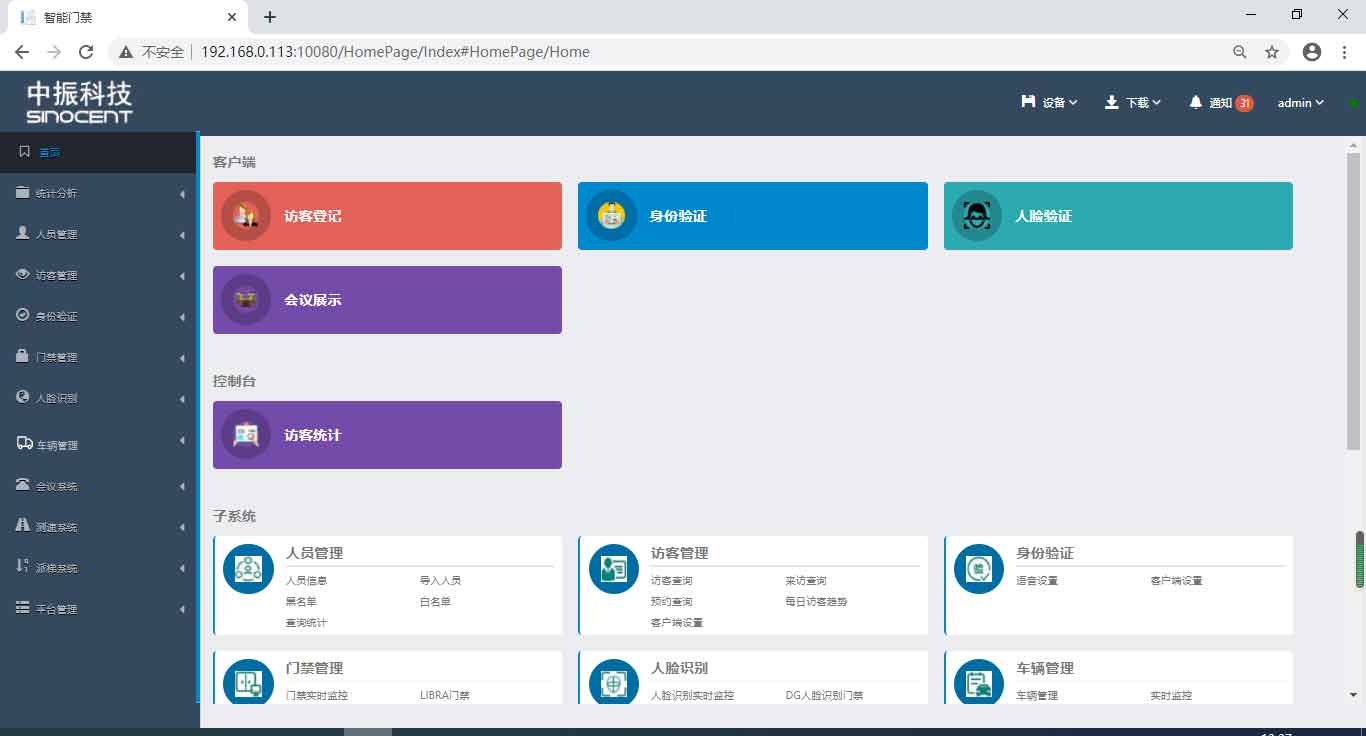
Task: Open the admin user dropdown
Action: point(1300,102)
